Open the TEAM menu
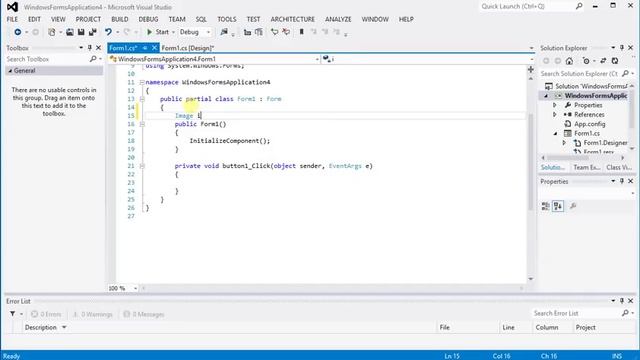The image size is (640, 360). coord(177,19)
